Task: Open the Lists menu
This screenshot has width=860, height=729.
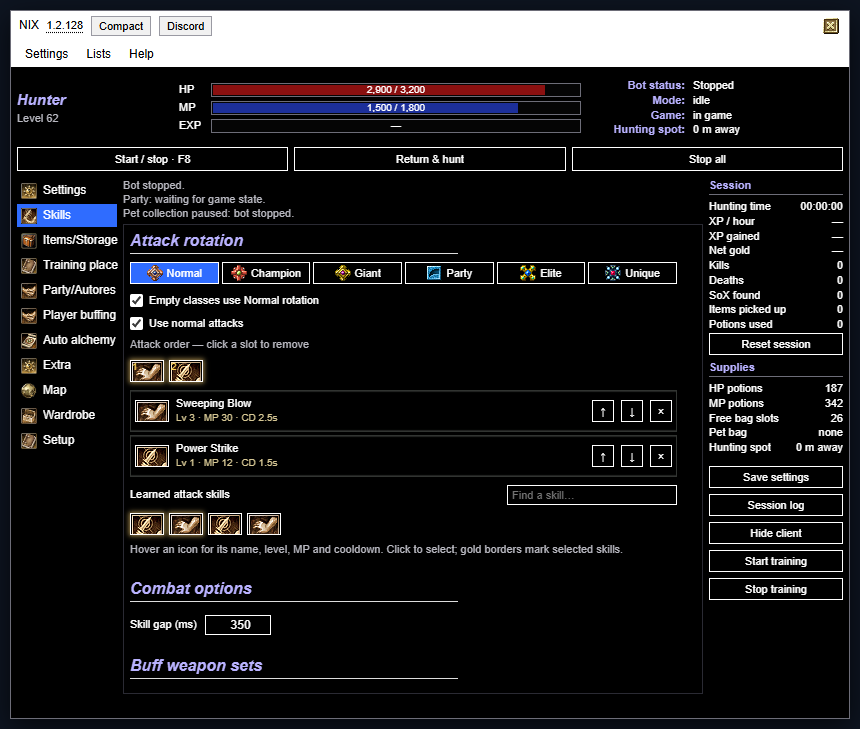Action: click(99, 54)
